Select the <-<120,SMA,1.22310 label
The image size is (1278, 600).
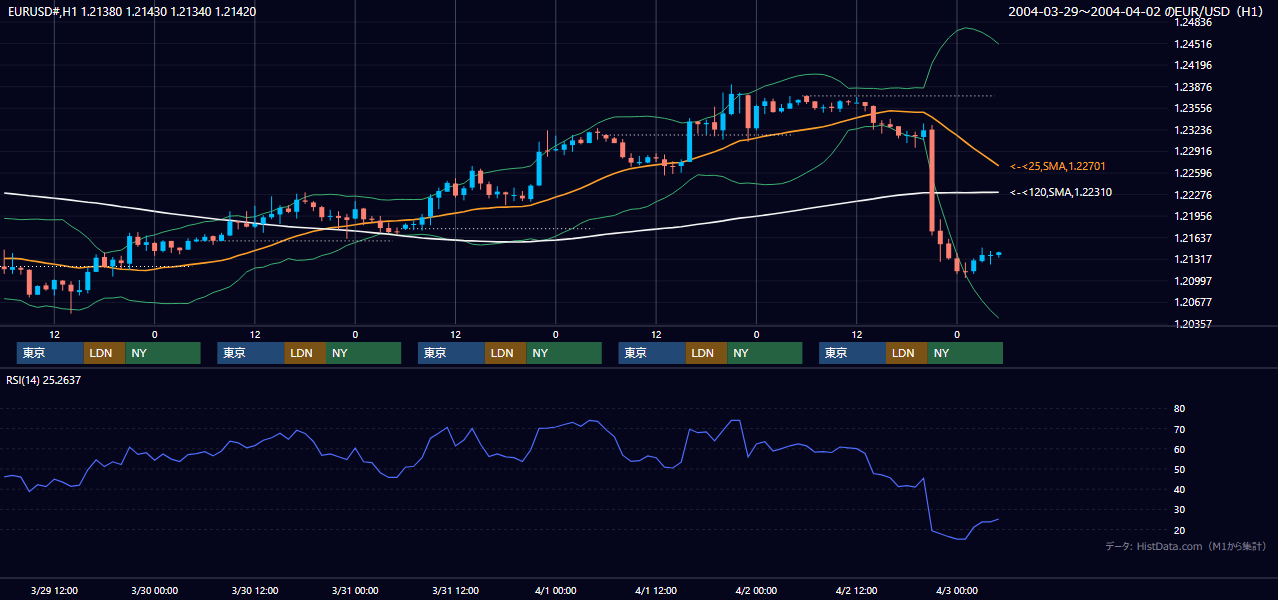[1061, 192]
